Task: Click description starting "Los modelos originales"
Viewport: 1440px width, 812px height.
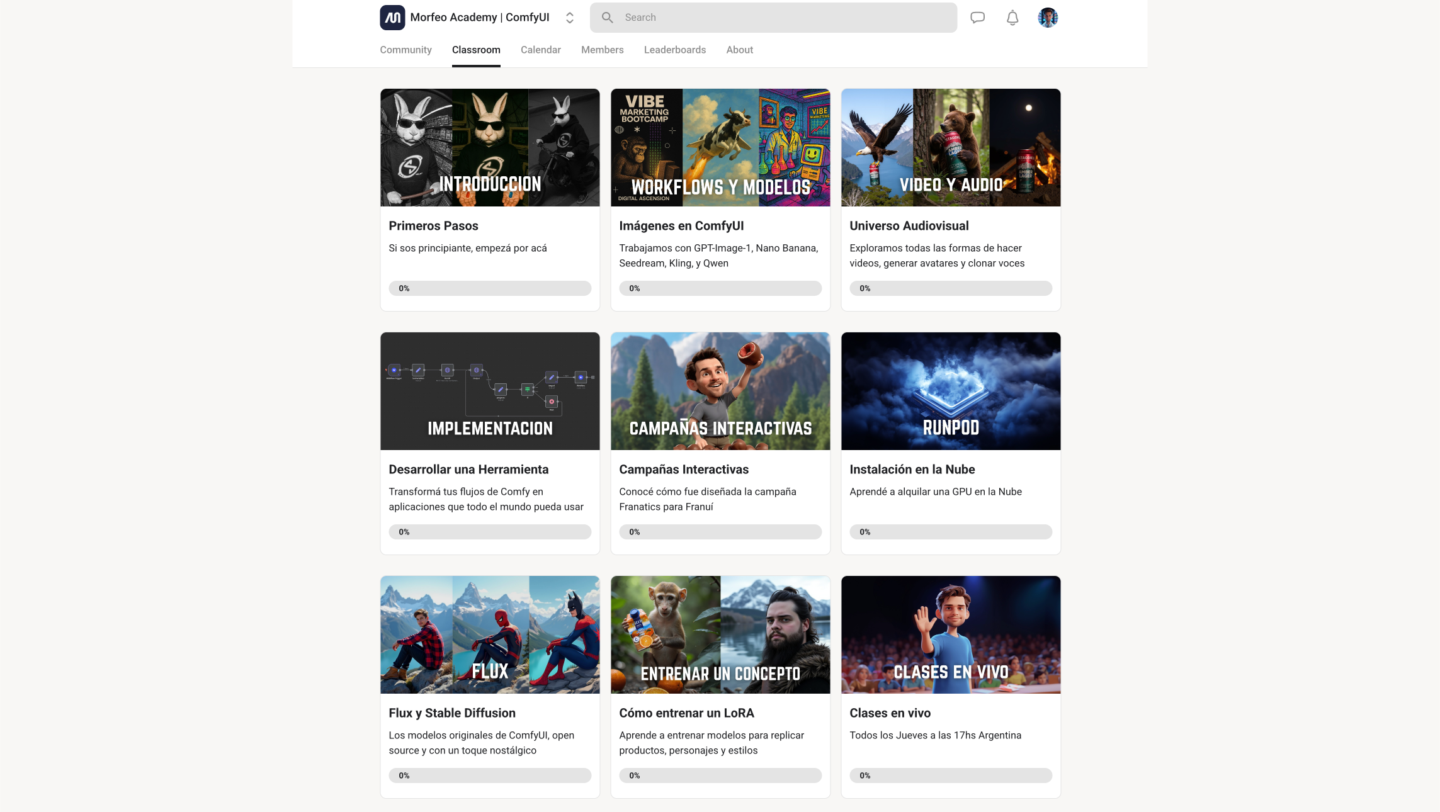Action: (482, 743)
